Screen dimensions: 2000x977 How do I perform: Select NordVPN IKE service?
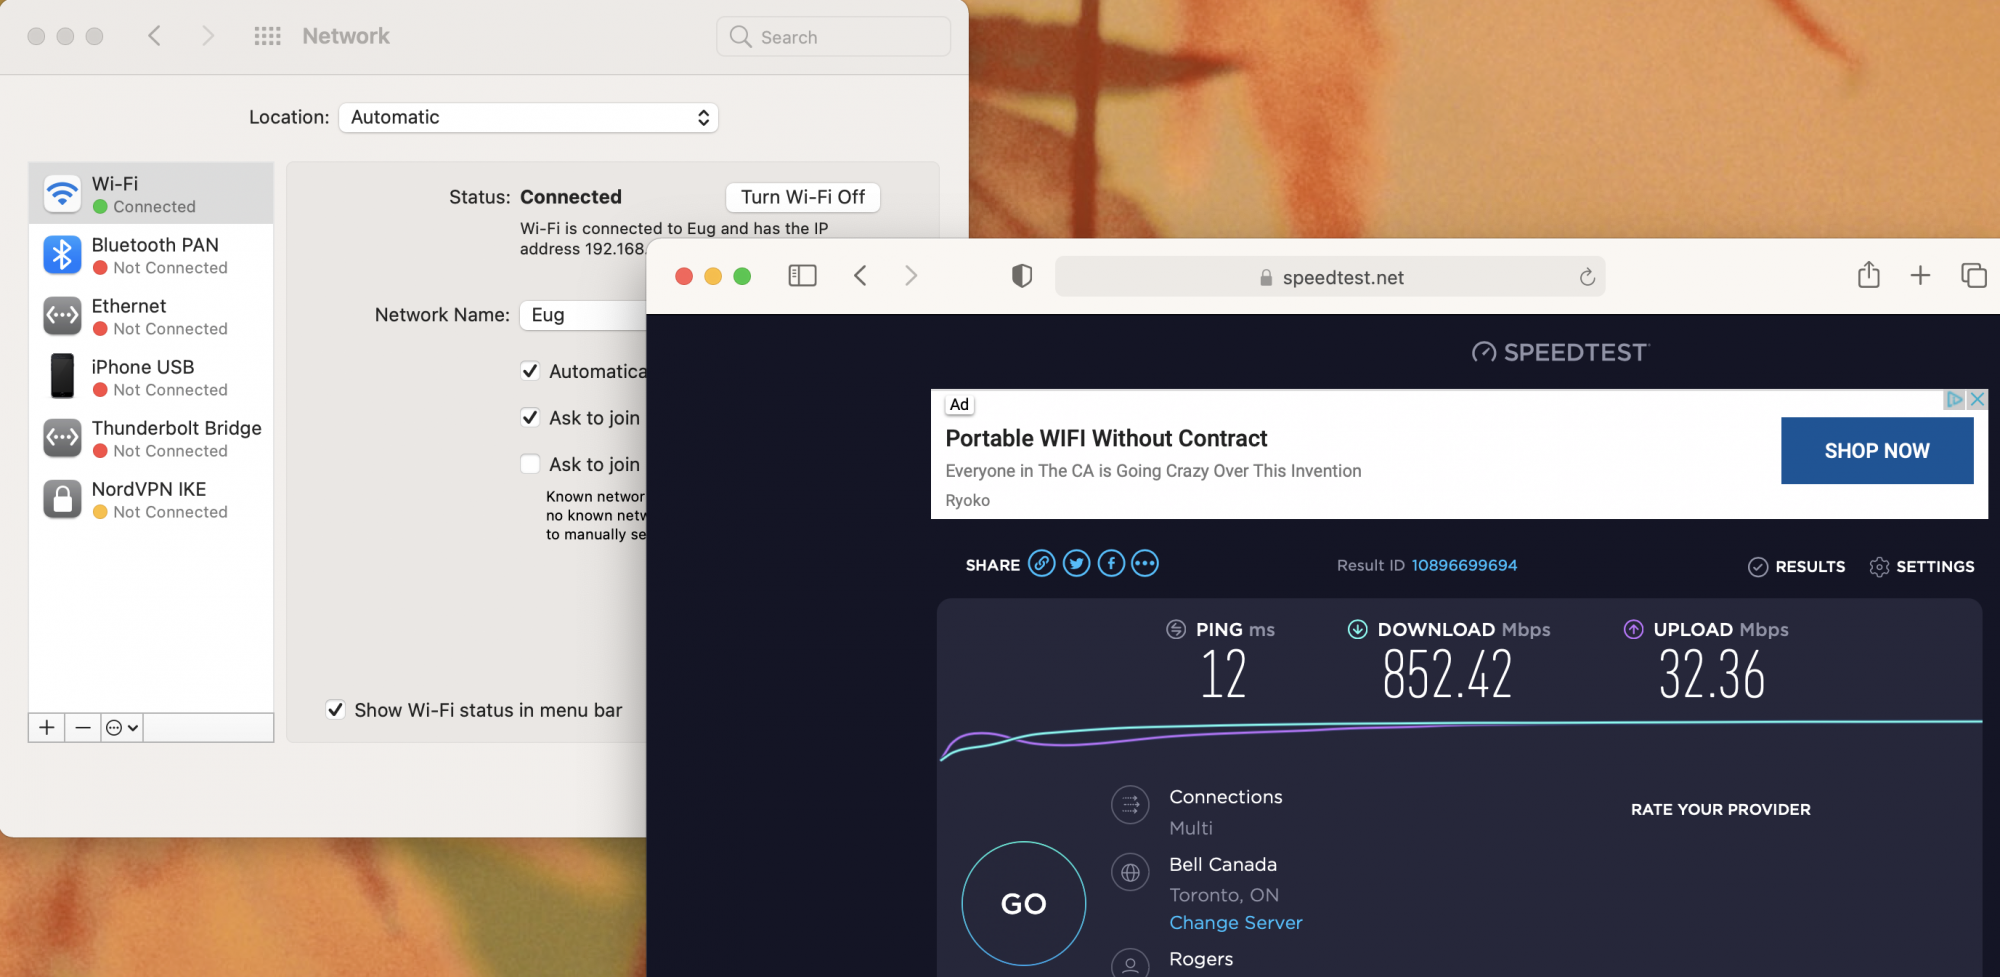(x=151, y=499)
